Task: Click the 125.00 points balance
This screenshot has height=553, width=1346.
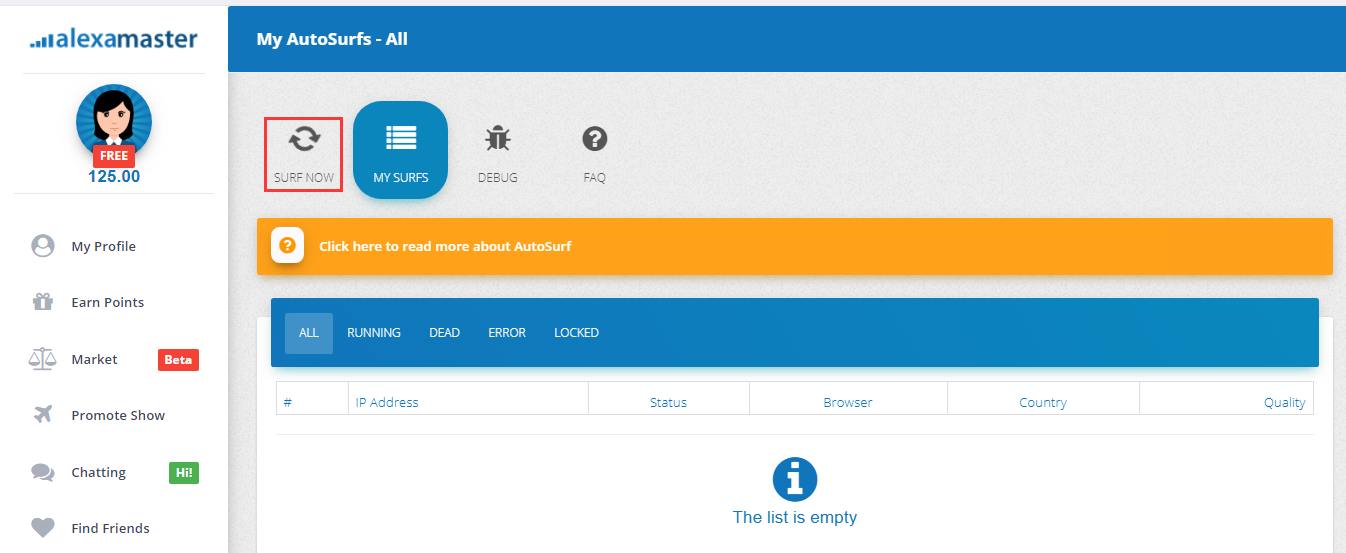Action: [x=114, y=177]
